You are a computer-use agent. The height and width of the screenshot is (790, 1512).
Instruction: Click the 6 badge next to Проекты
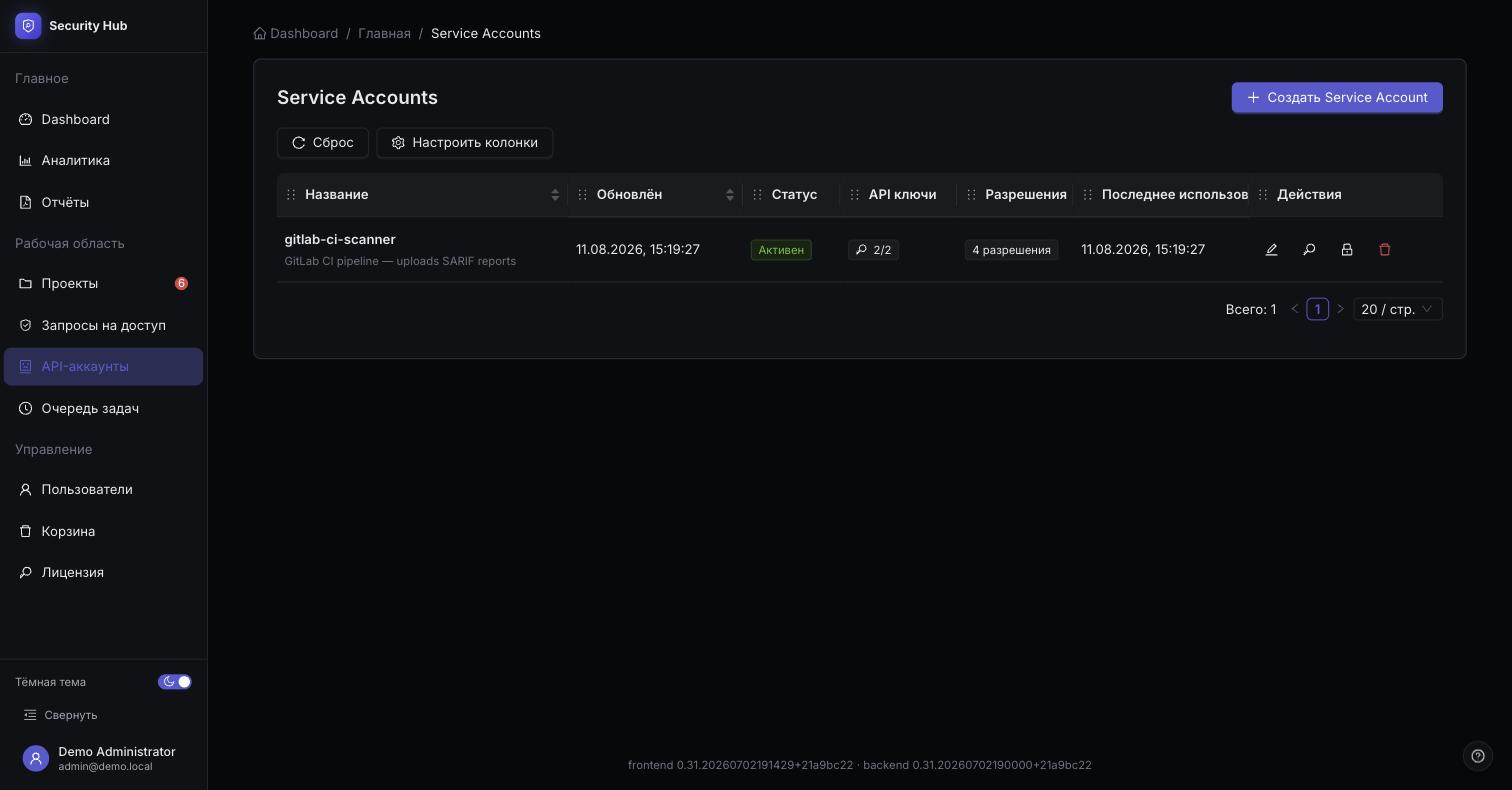tap(181, 284)
